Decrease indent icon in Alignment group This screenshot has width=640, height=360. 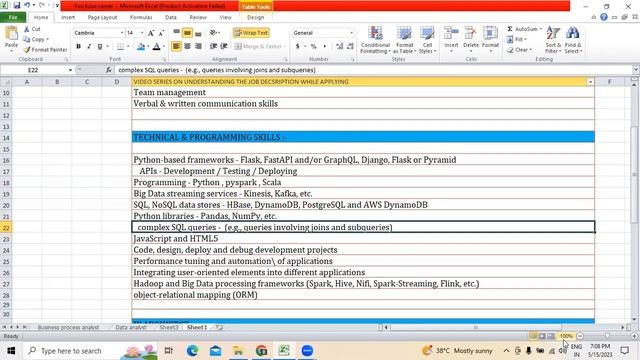[213, 46]
